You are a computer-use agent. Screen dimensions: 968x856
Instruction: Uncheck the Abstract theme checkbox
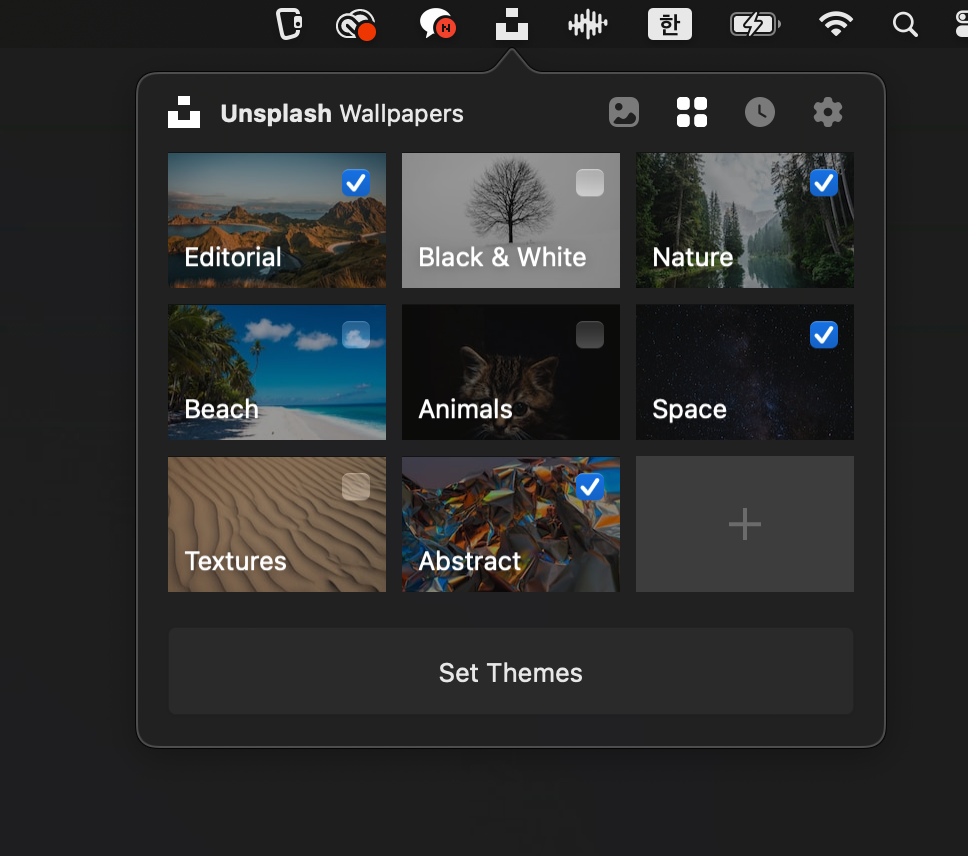coord(590,487)
